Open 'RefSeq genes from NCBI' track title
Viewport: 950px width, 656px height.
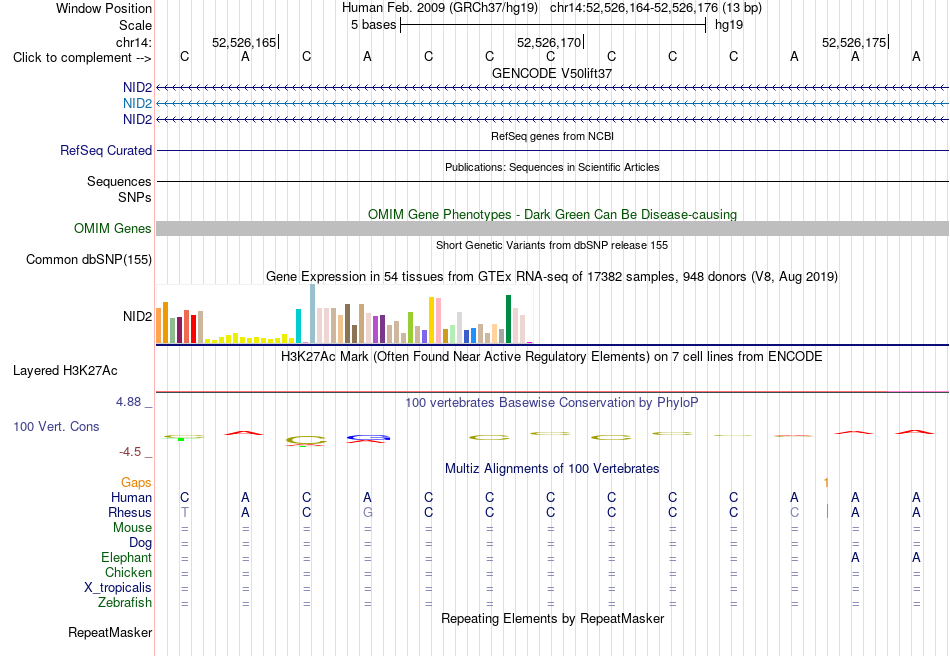click(552, 136)
